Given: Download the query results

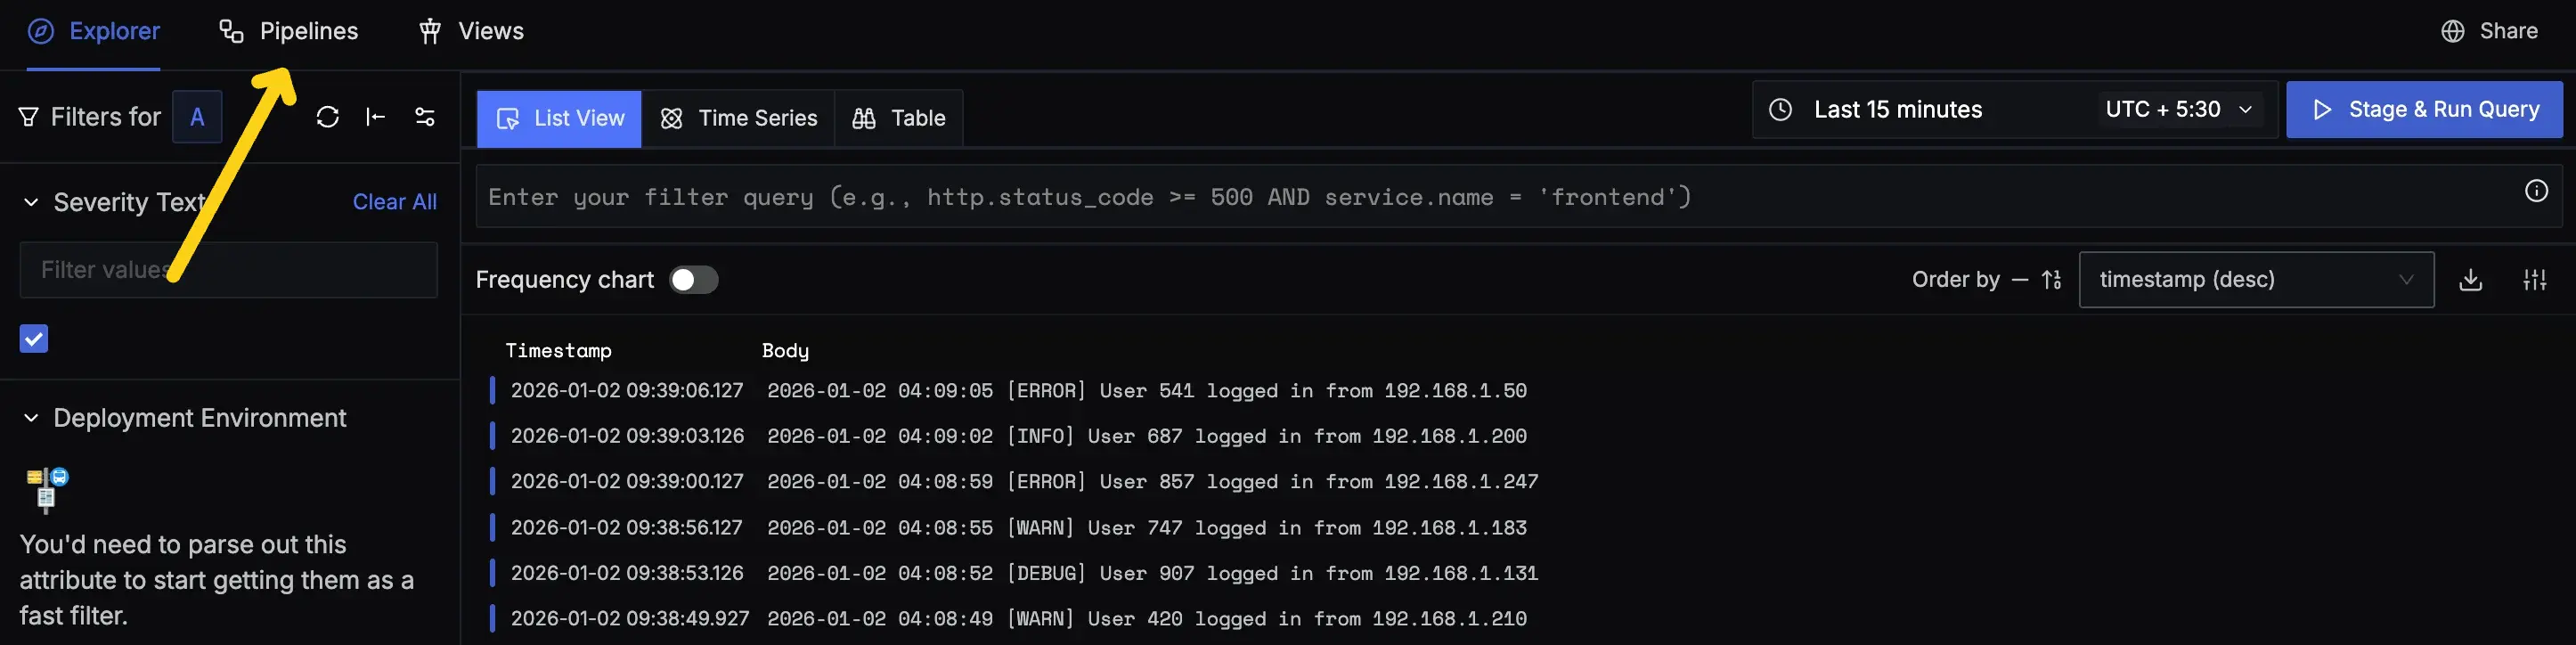Looking at the screenshot, I should click(x=2471, y=280).
